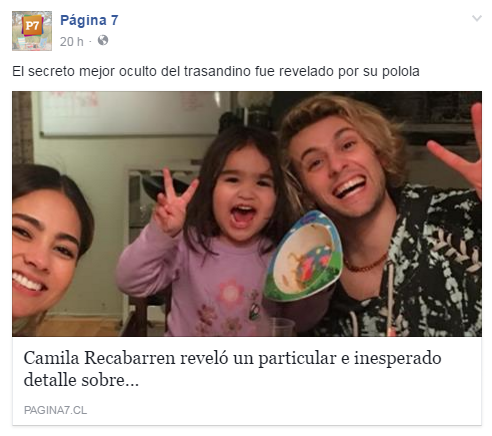The image size is (492, 436).
Task: Open the article preview photo
Action: click(x=247, y=214)
